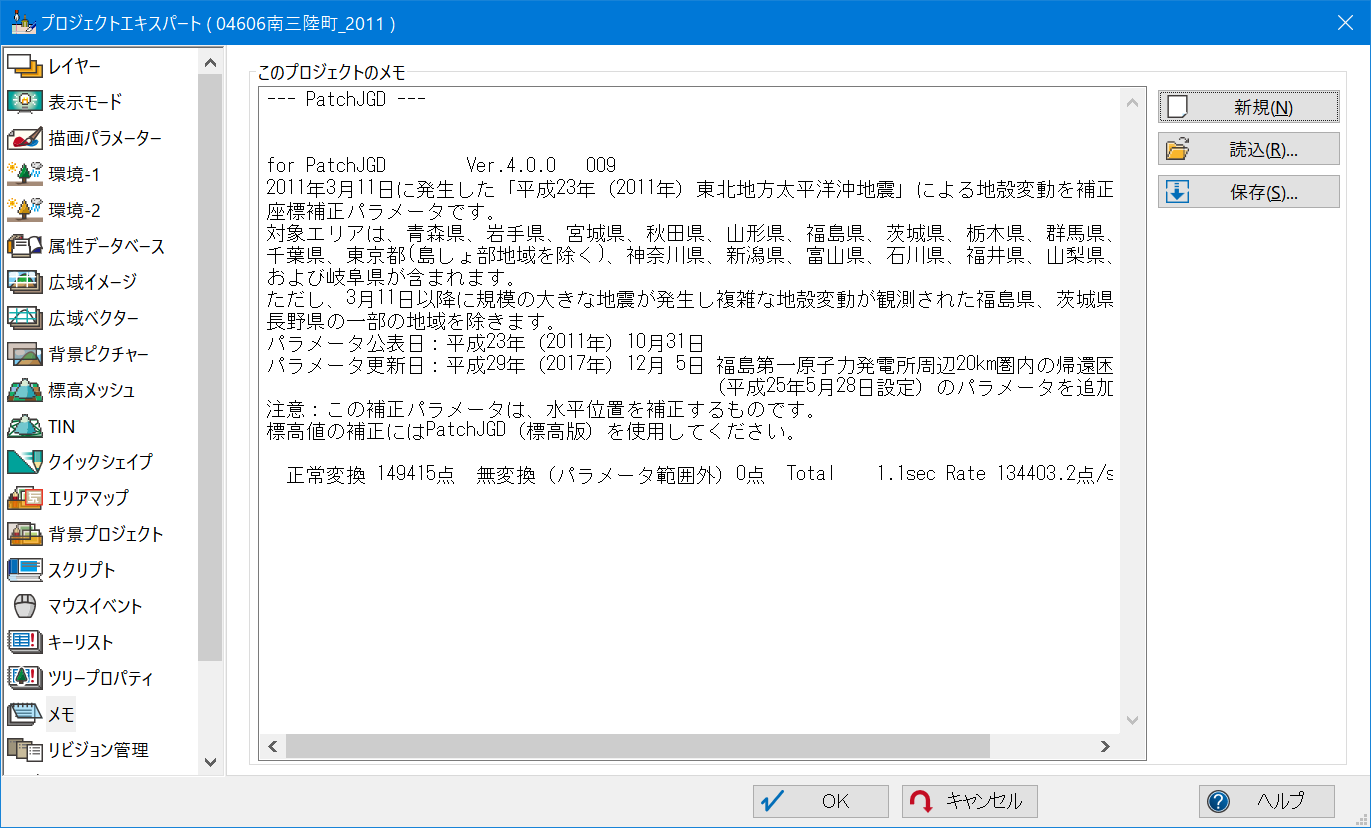Select the 環境-1 tree icon
This screenshot has height=828, width=1371.
[x=24, y=174]
